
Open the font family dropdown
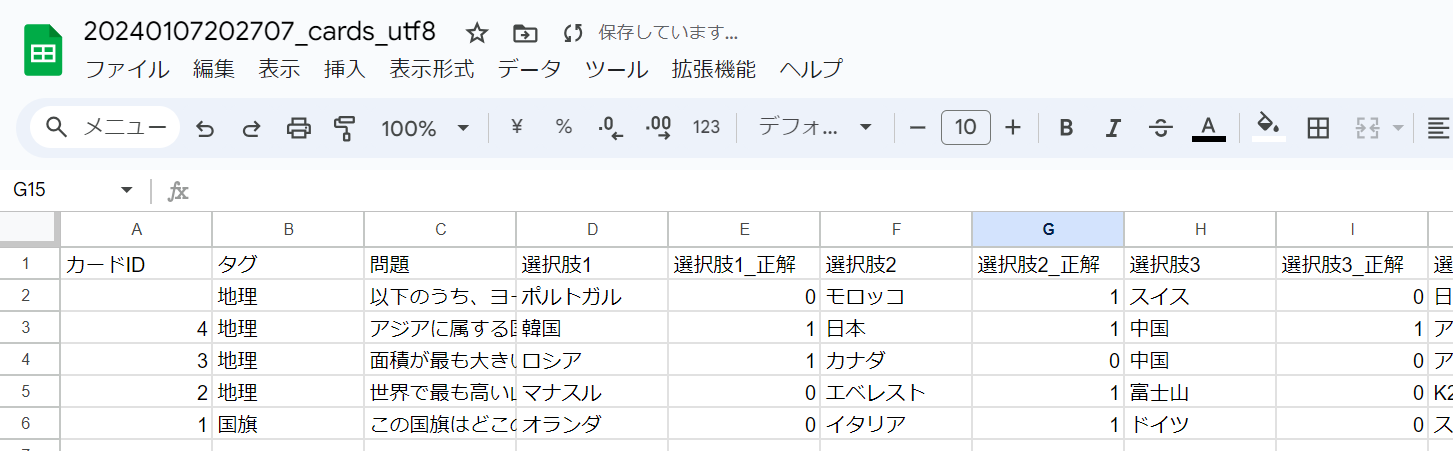click(815, 127)
